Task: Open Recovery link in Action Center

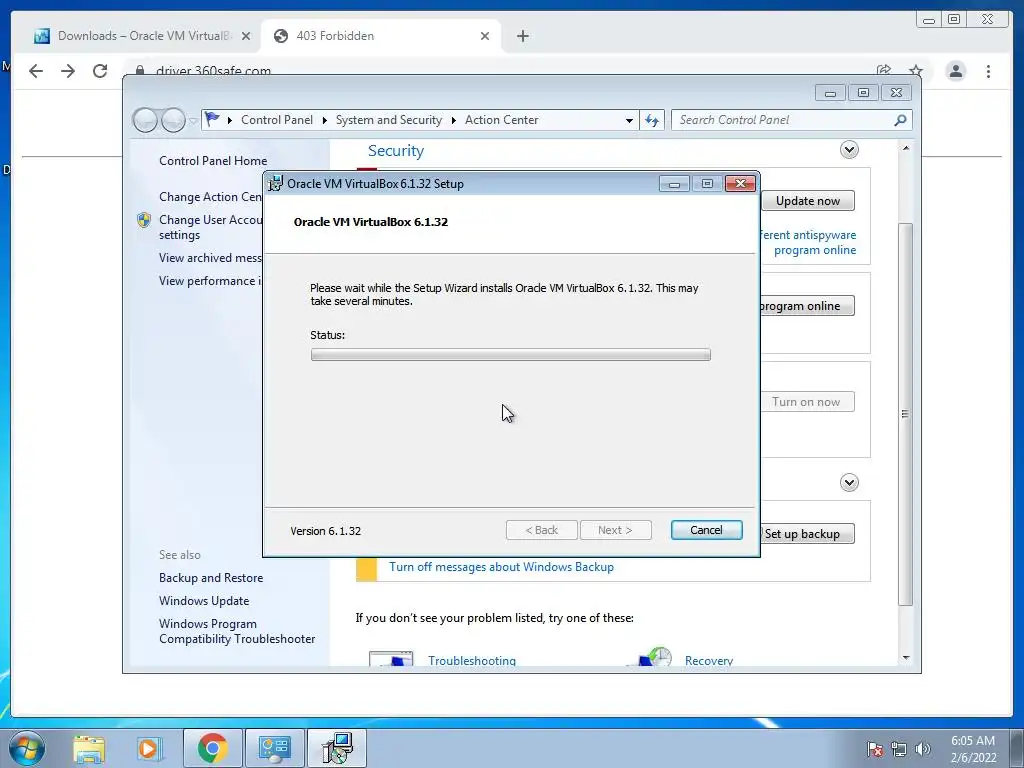Action: tap(709, 660)
